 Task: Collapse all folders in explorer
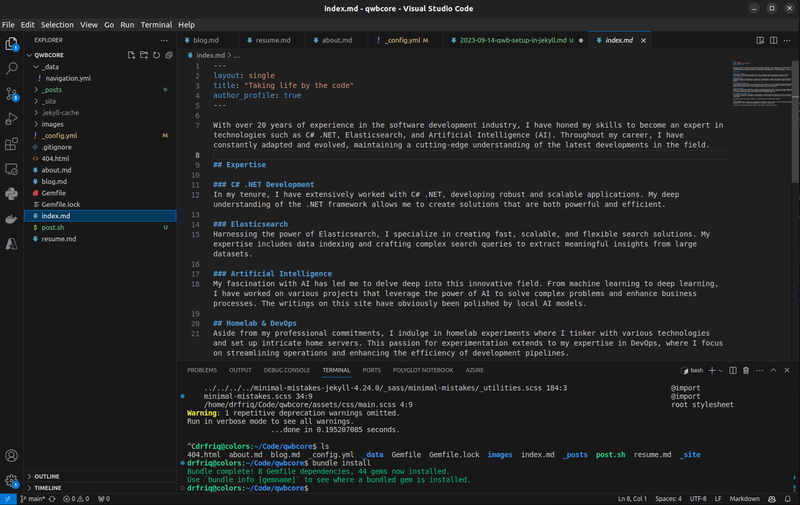pos(169,55)
